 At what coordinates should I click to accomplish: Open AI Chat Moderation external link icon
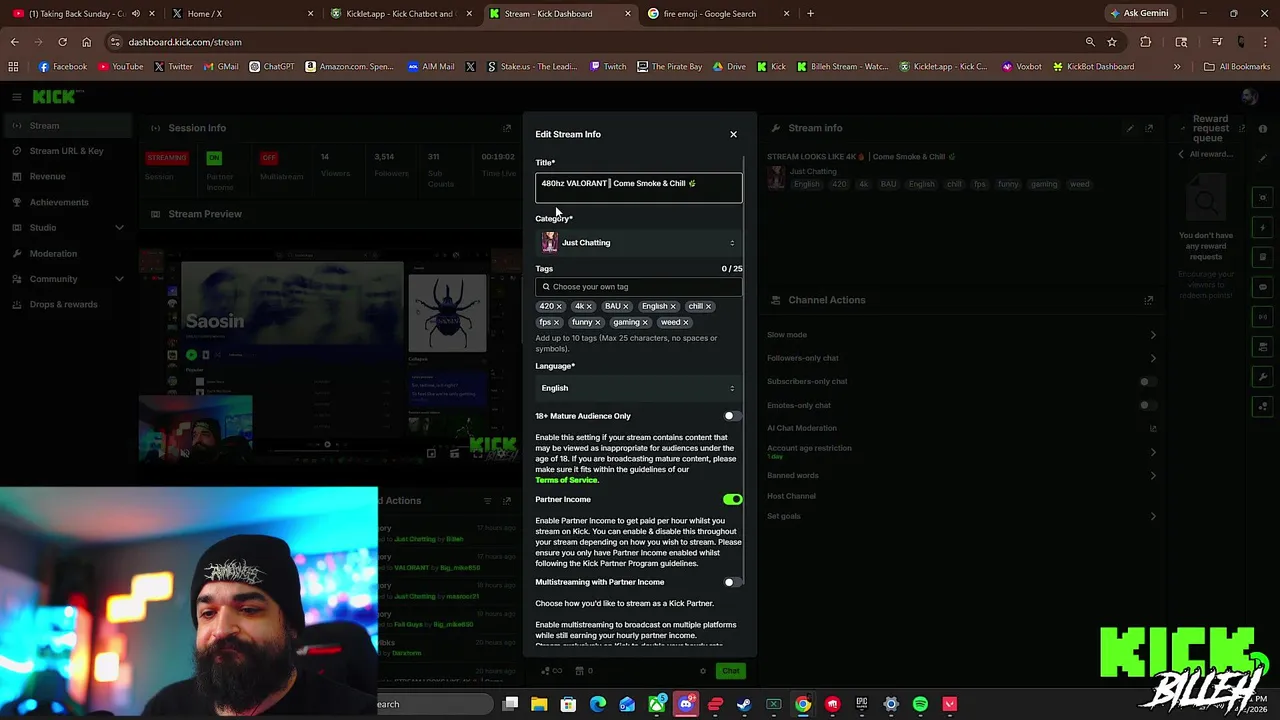(1153, 428)
